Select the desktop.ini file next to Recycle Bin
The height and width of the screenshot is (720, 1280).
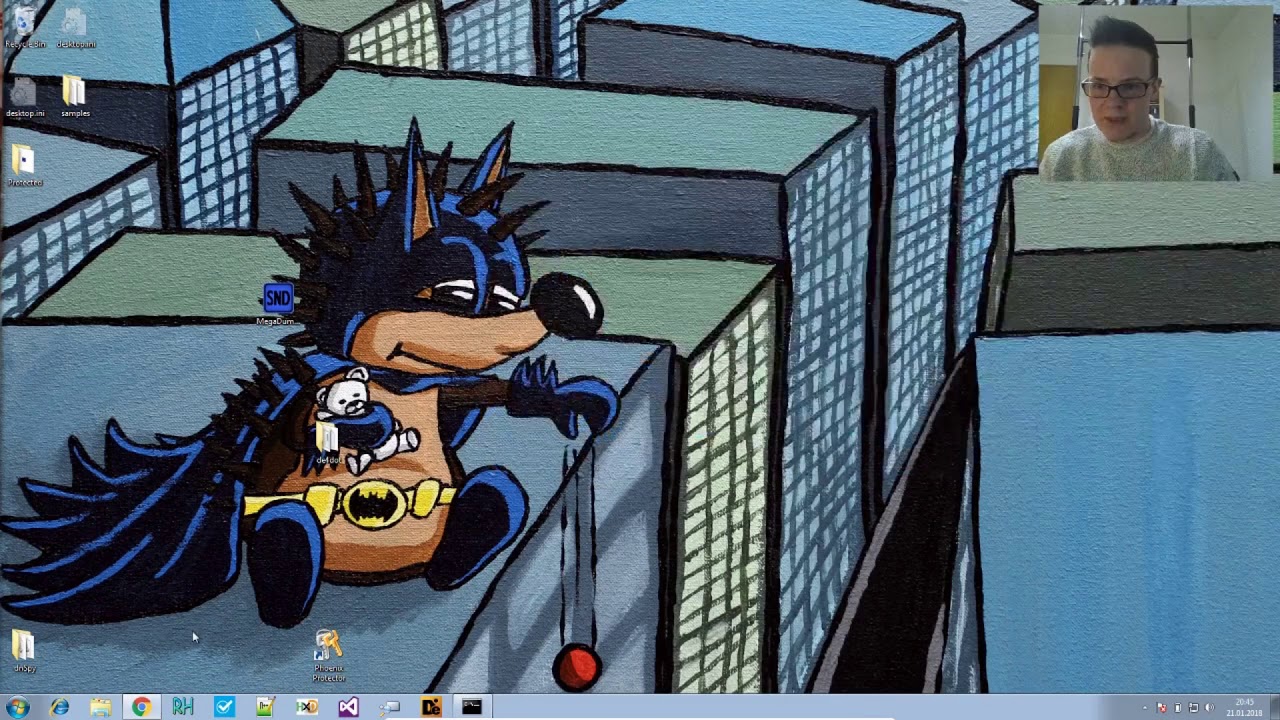coord(76,26)
